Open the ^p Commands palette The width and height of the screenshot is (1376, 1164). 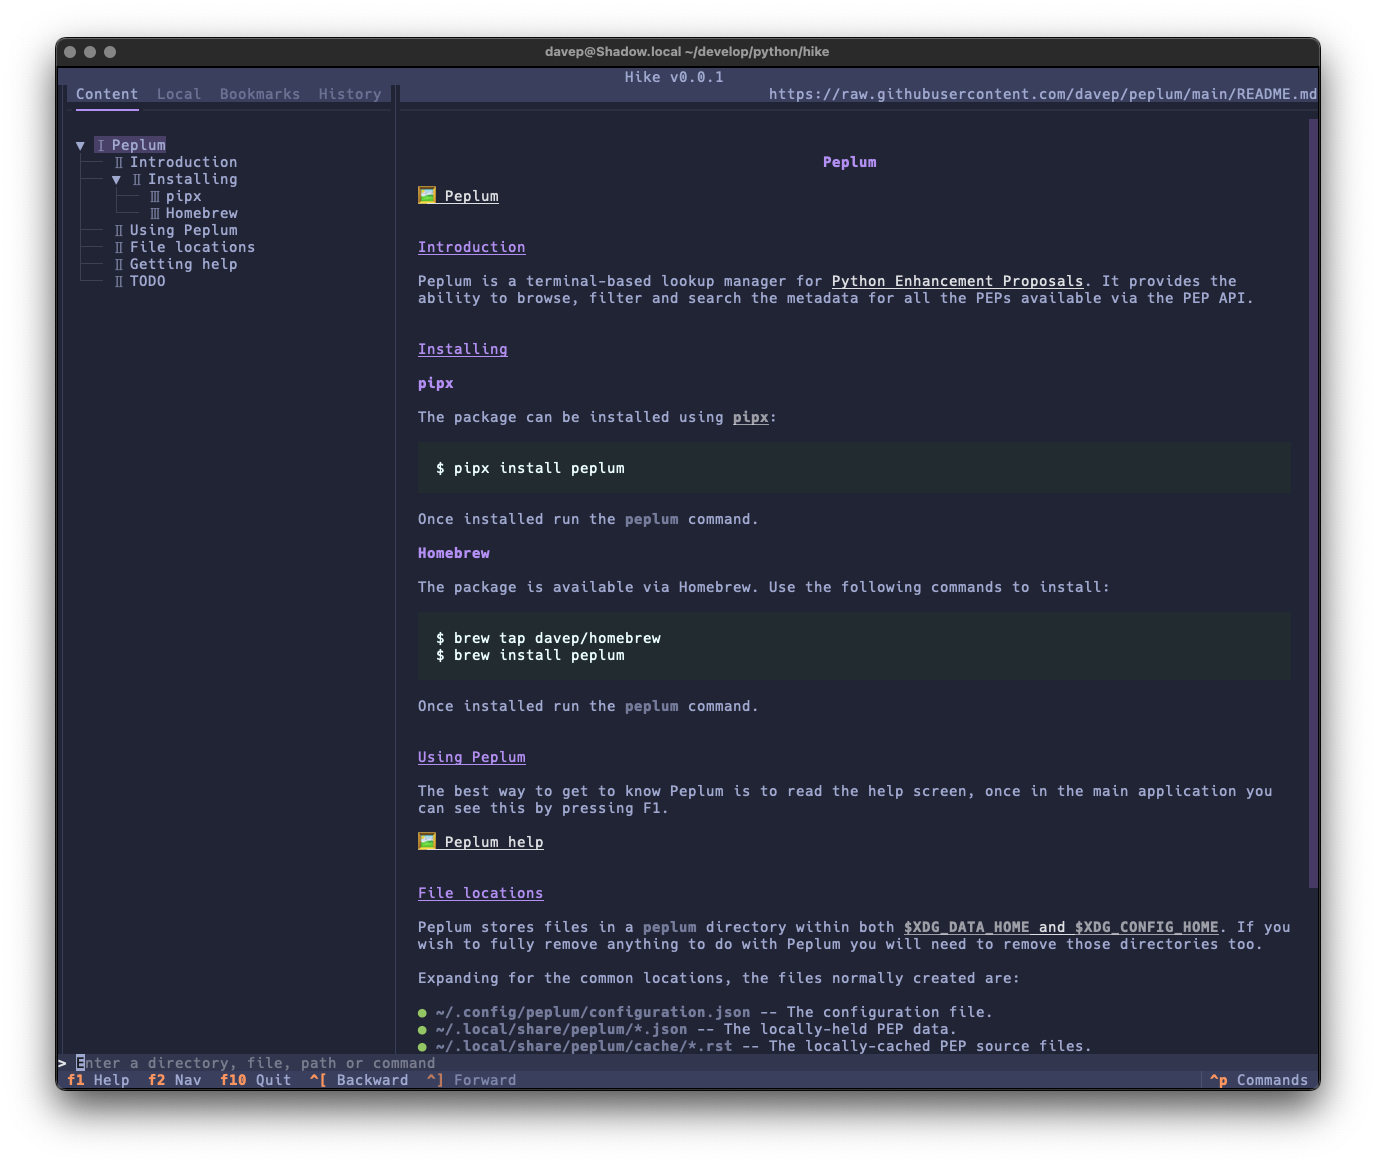click(x=1259, y=1080)
